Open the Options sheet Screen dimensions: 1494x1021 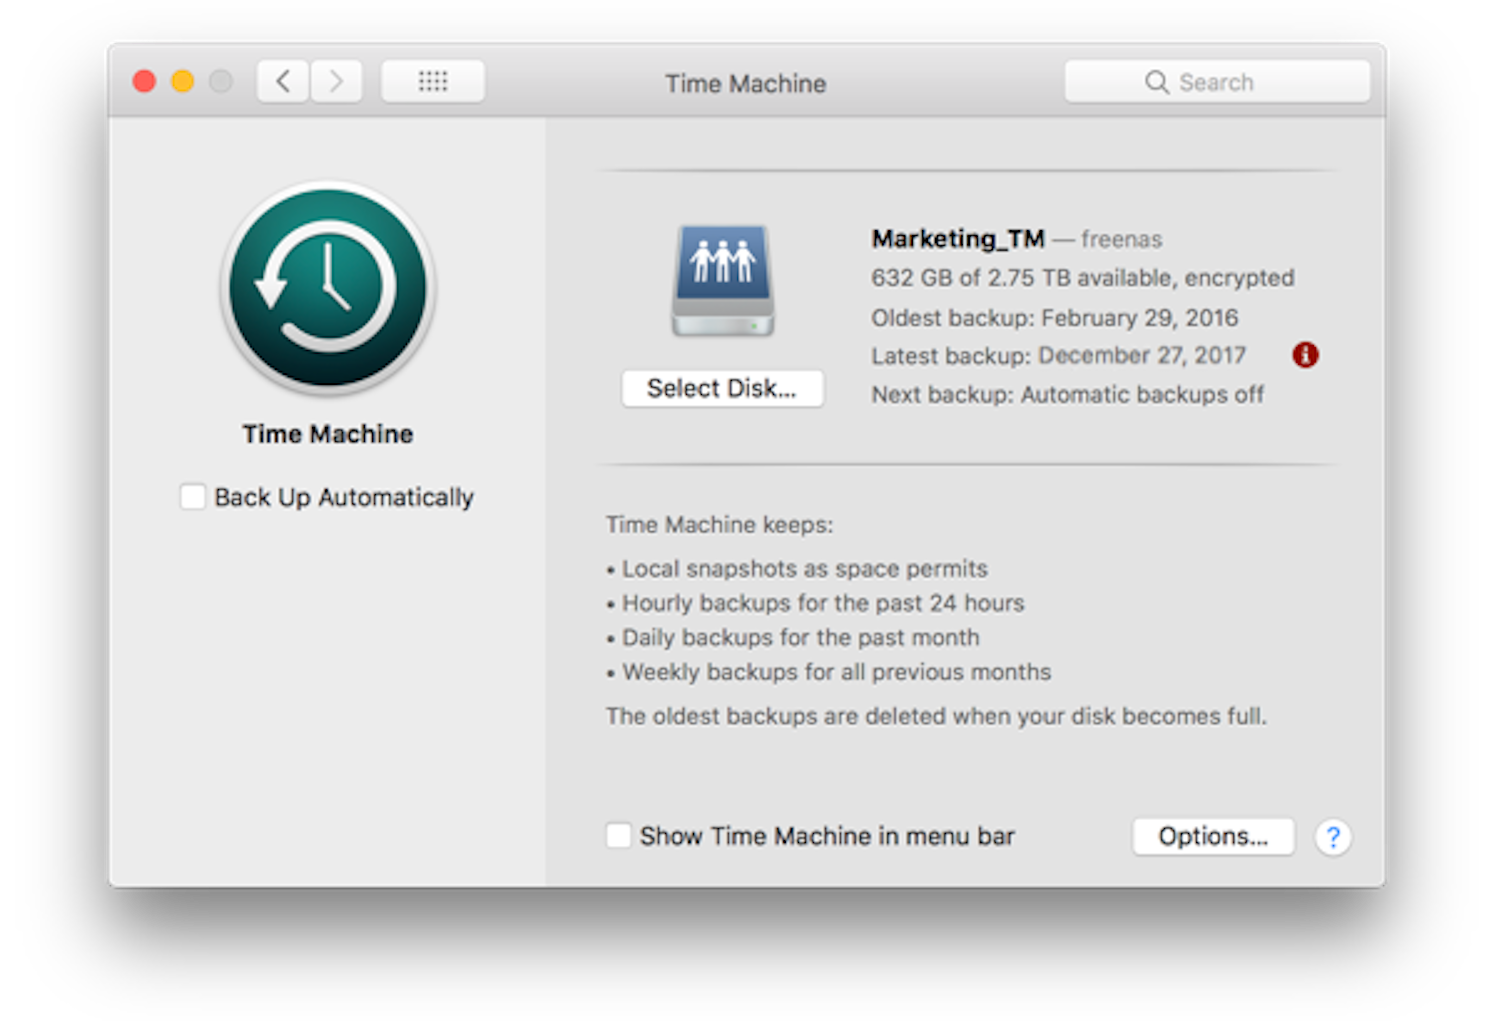click(1213, 836)
